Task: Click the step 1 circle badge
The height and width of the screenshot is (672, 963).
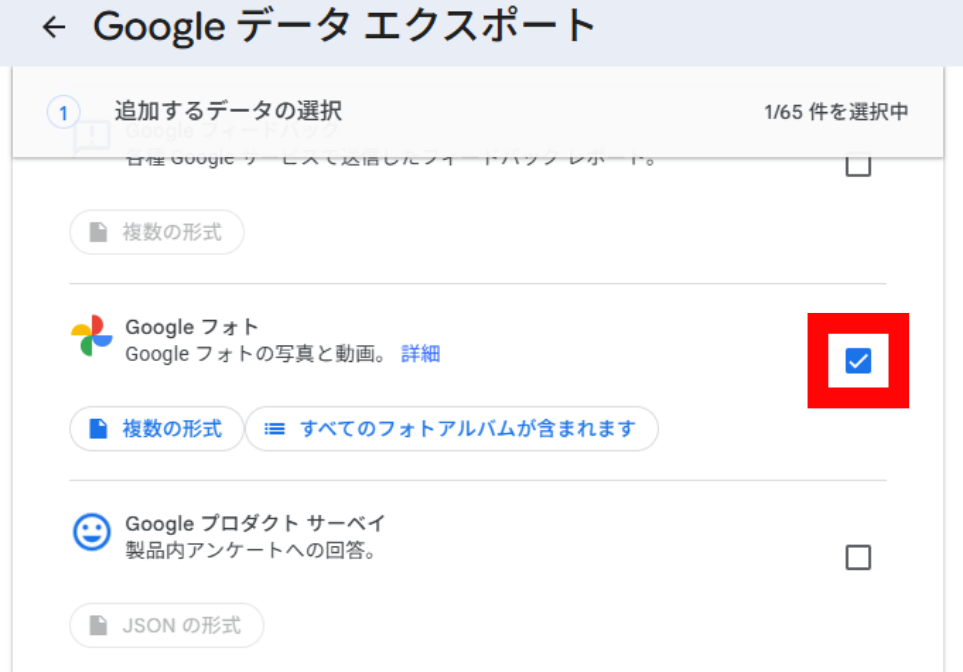Action: coord(63,112)
